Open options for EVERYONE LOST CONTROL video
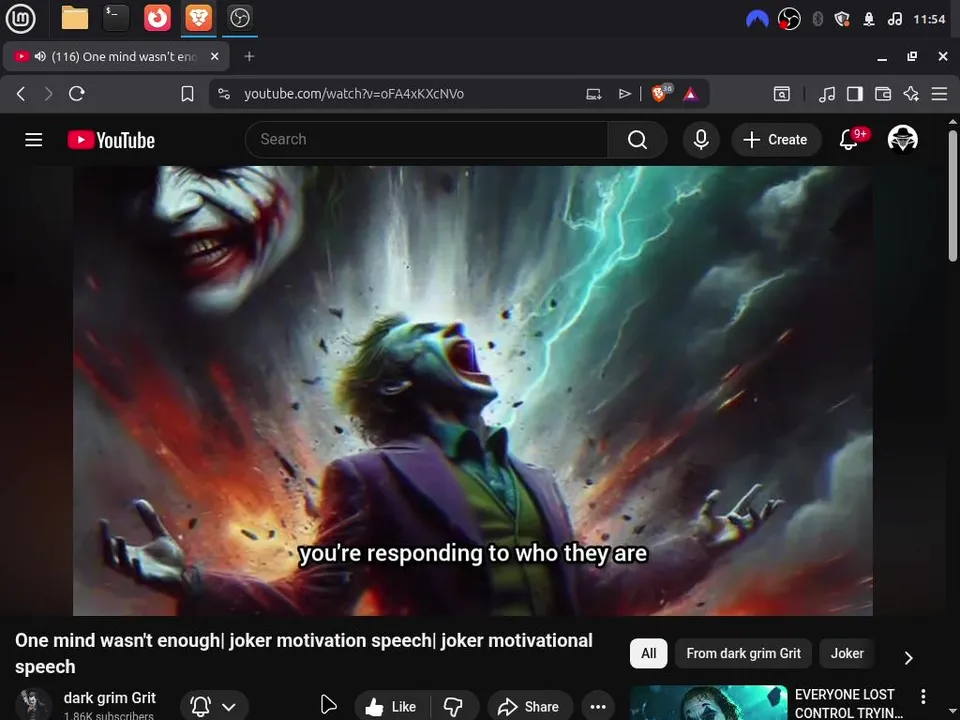 point(923,696)
